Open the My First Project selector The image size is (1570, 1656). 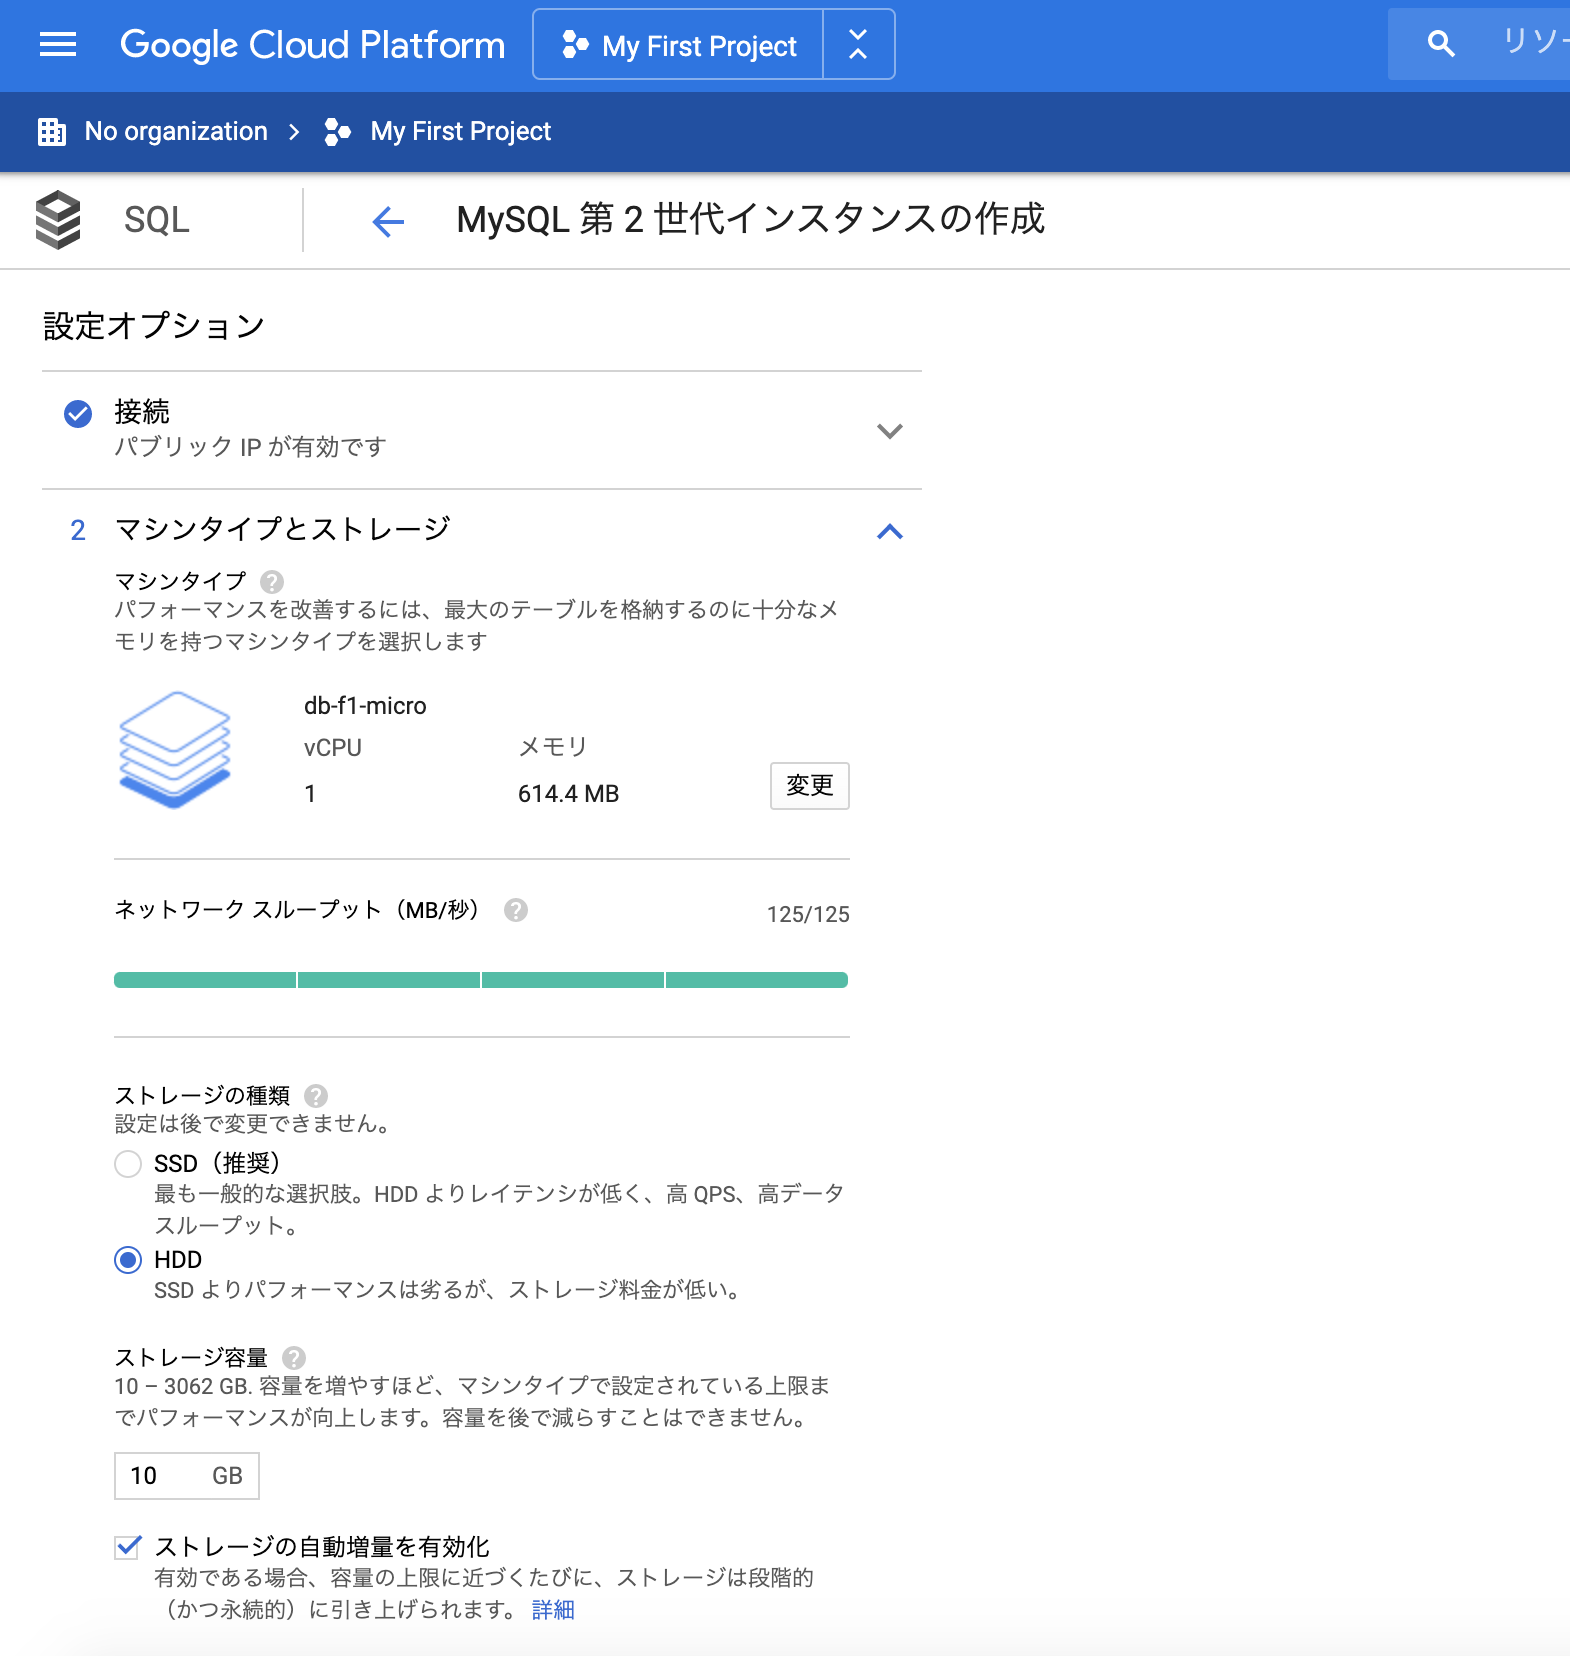click(x=679, y=45)
